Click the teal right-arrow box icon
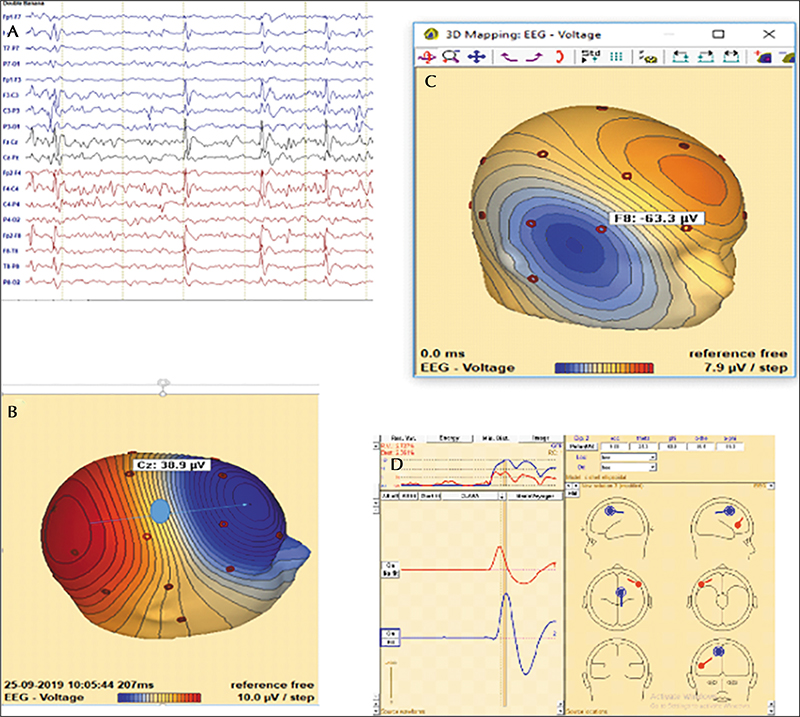The image size is (800, 717). (706, 57)
